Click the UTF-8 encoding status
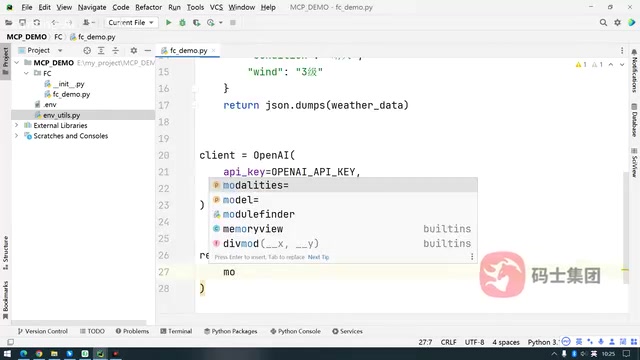The width and height of the screenshot is (640, 360). pos(474,342)
